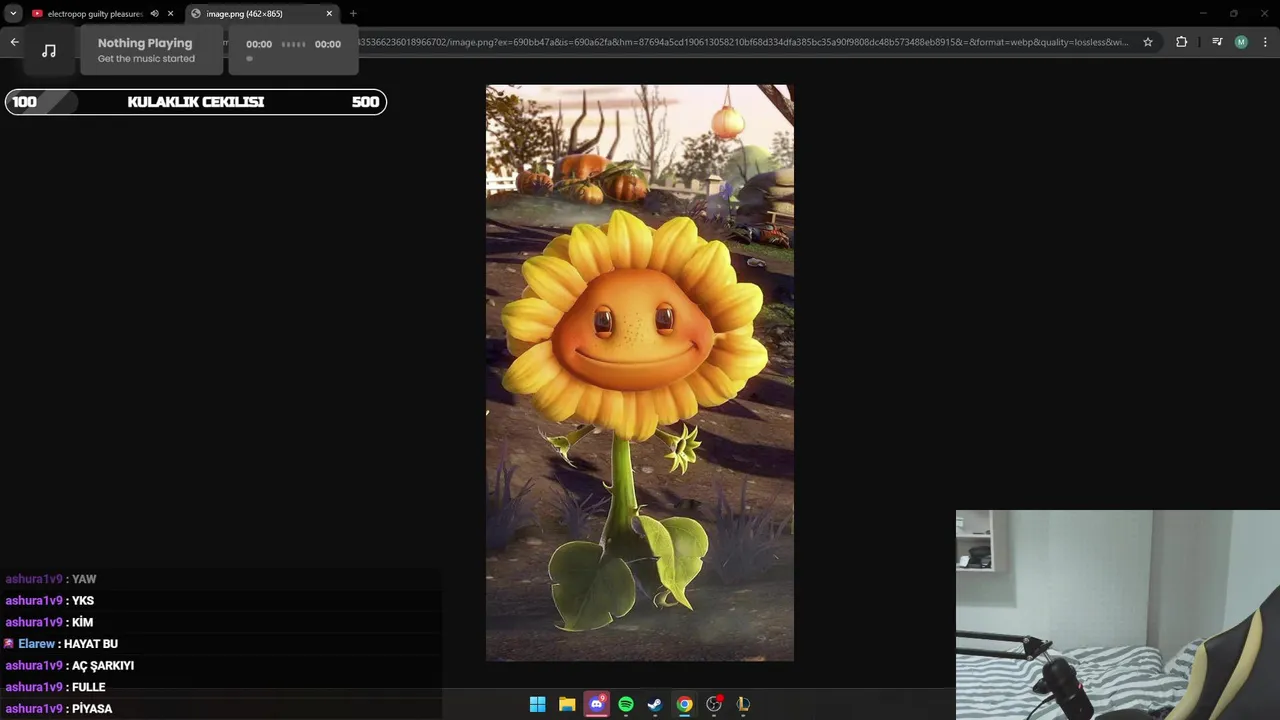Open the Extensions puzzle icon

[x=1182, y=42]
